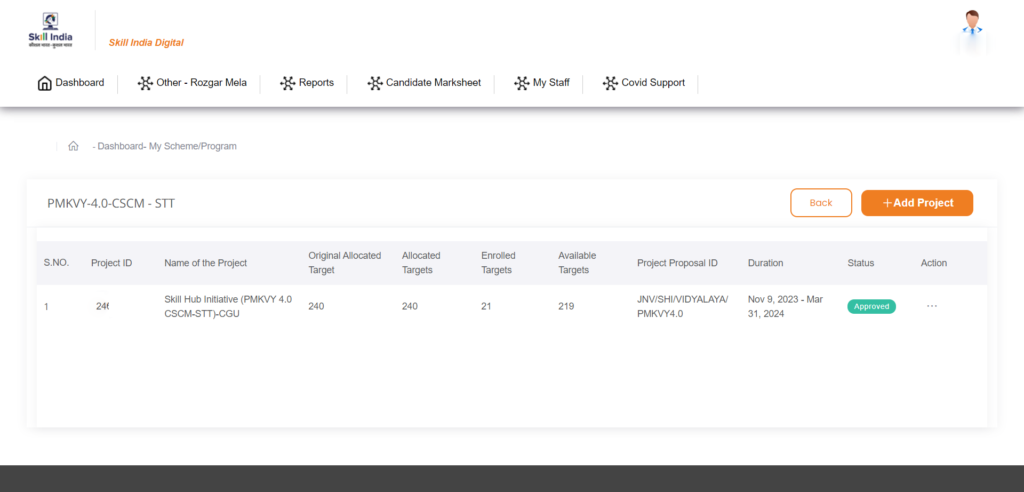The width and height of the screenshot is (1024, 492).
Task: Click the JNV/SHI/VIDYALAYA/PMKVY4.0 proposal ID cell
Action: tap(682, 306)
